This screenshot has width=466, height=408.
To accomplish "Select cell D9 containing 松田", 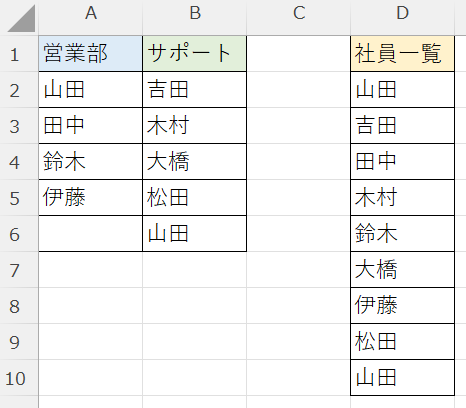I will (402, 342).
